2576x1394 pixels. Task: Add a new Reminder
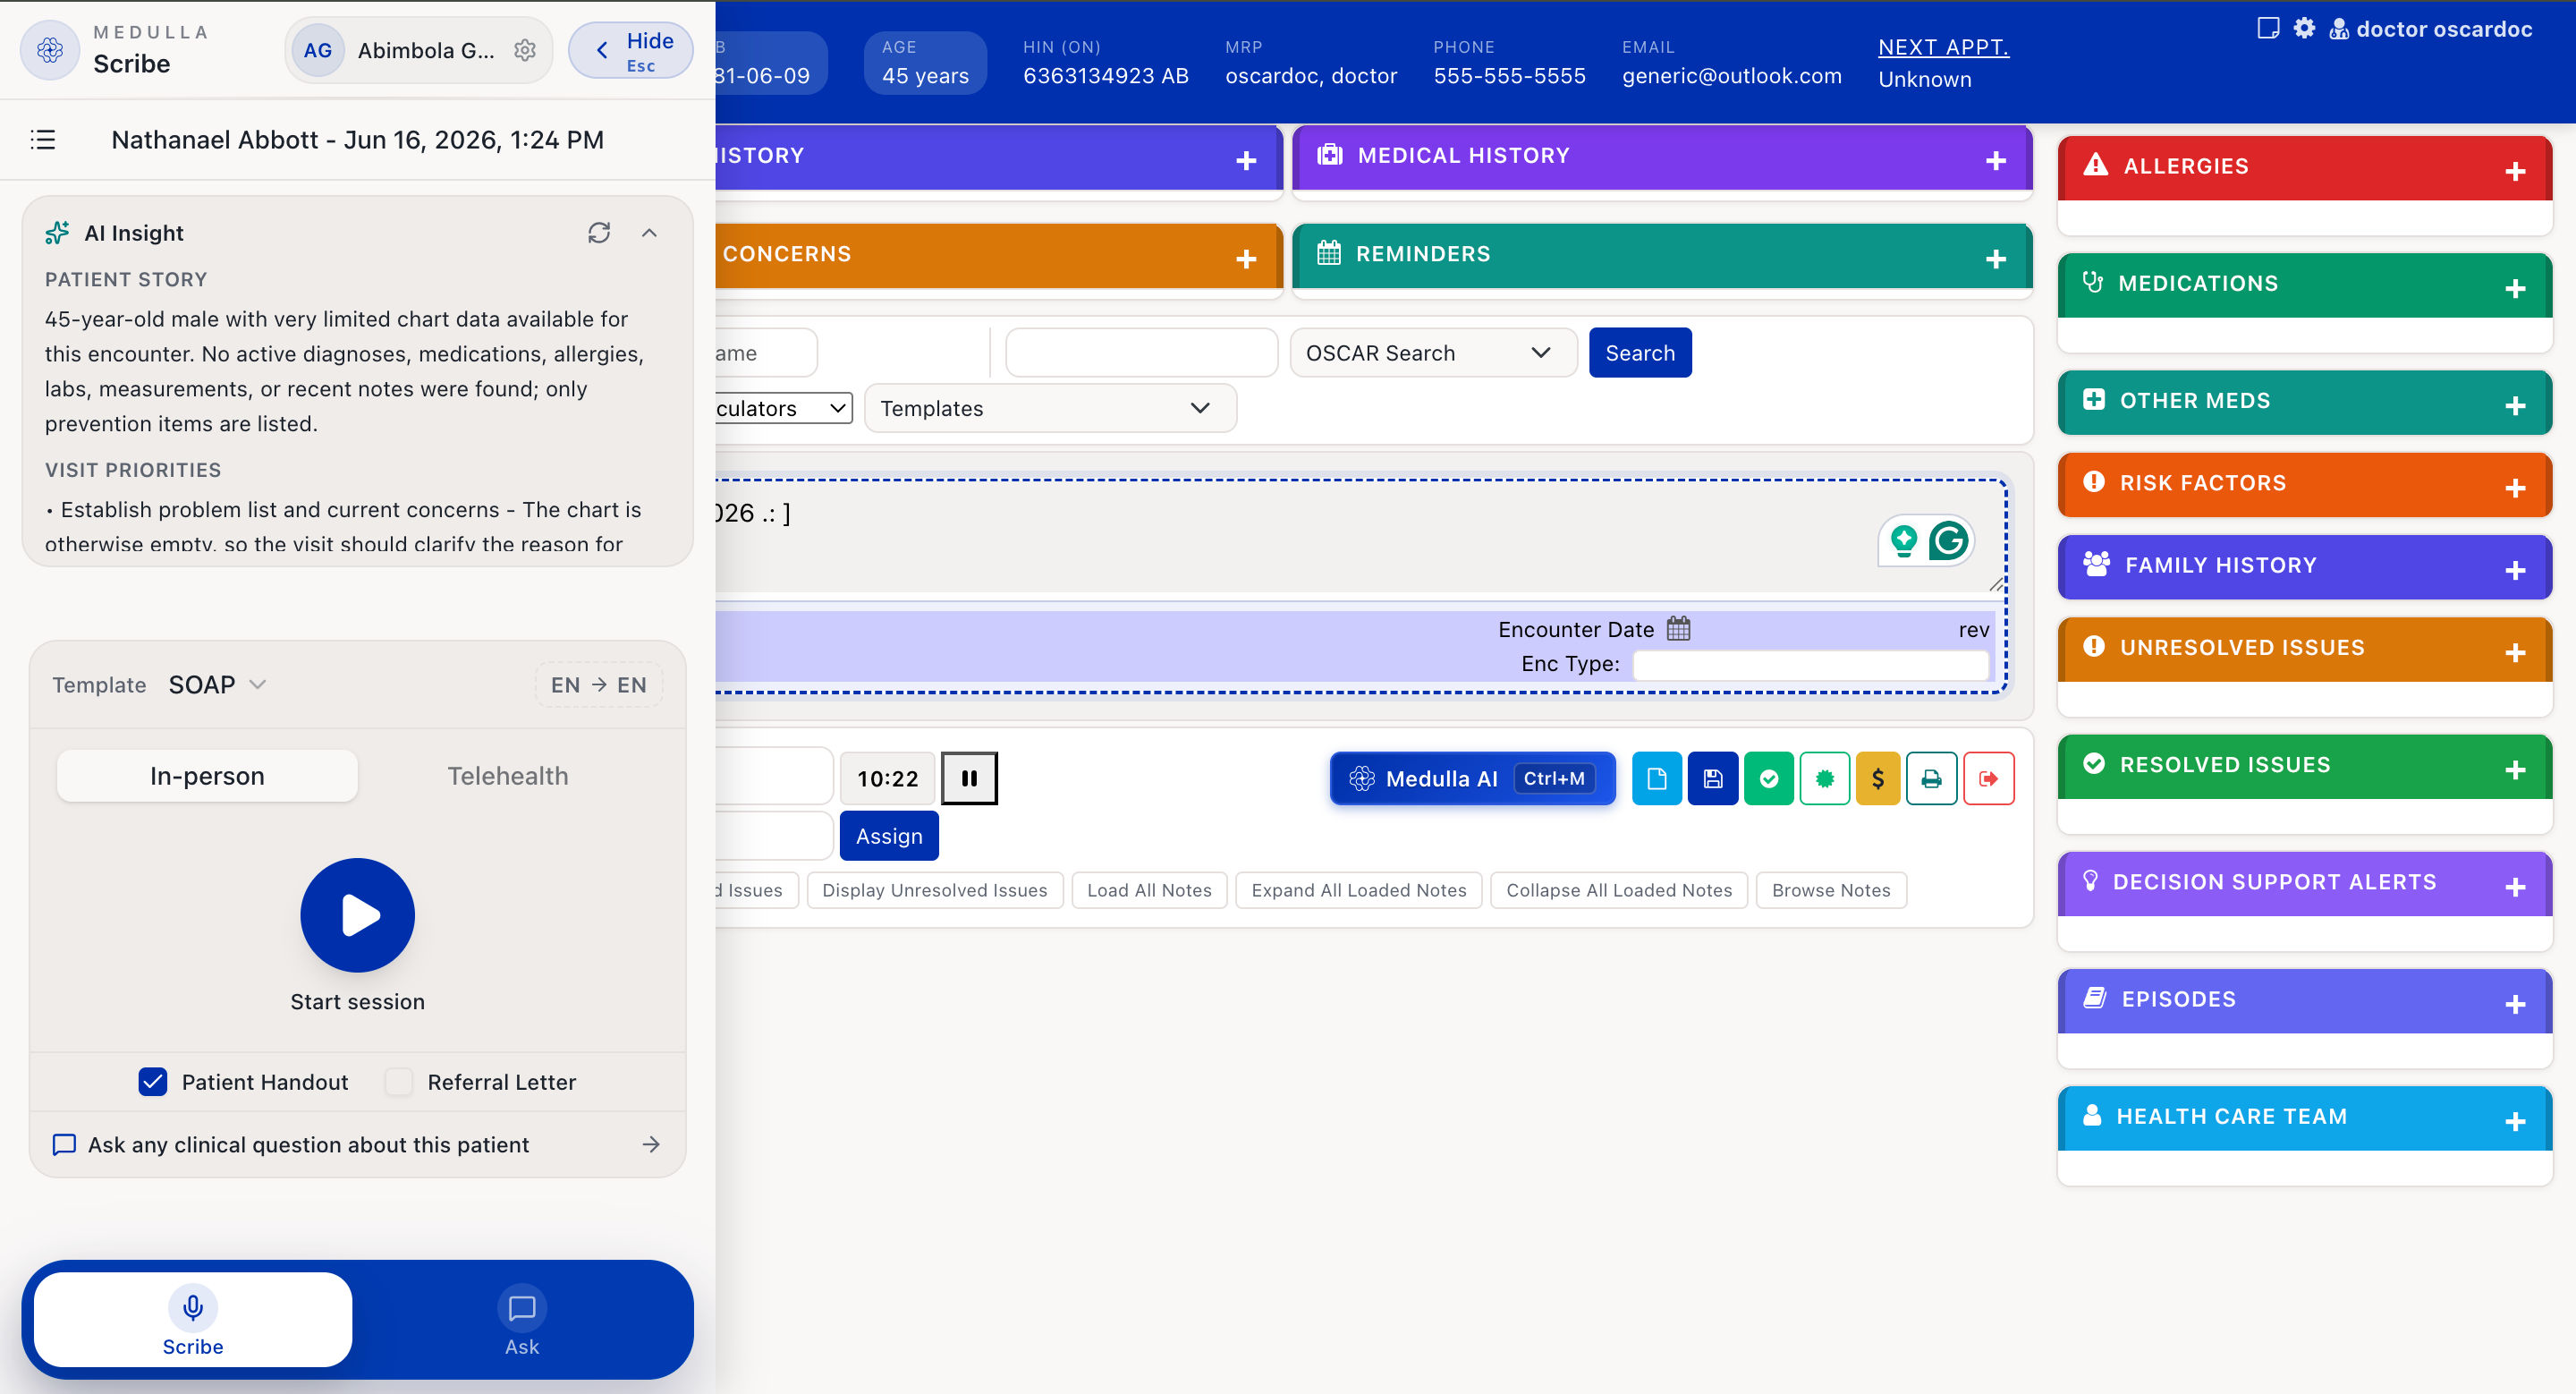(1996, 259)
